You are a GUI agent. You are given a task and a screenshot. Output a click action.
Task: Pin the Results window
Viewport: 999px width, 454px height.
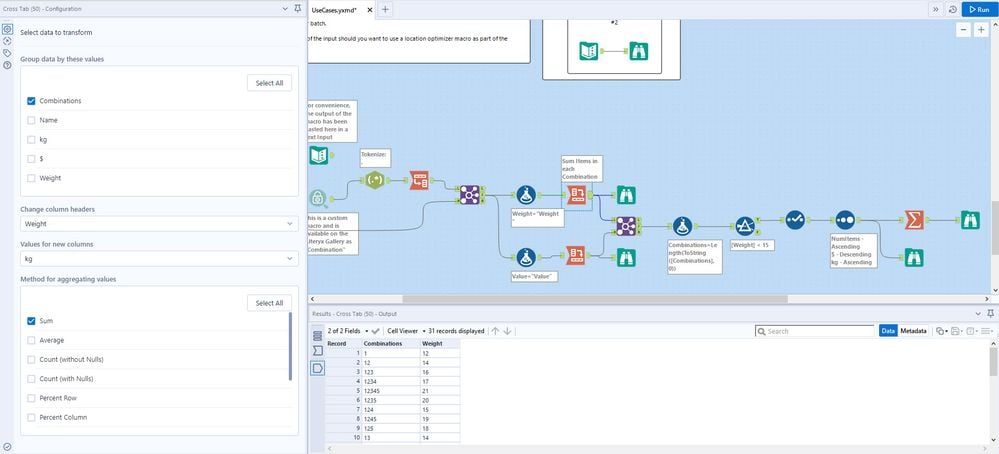(991, 314)
